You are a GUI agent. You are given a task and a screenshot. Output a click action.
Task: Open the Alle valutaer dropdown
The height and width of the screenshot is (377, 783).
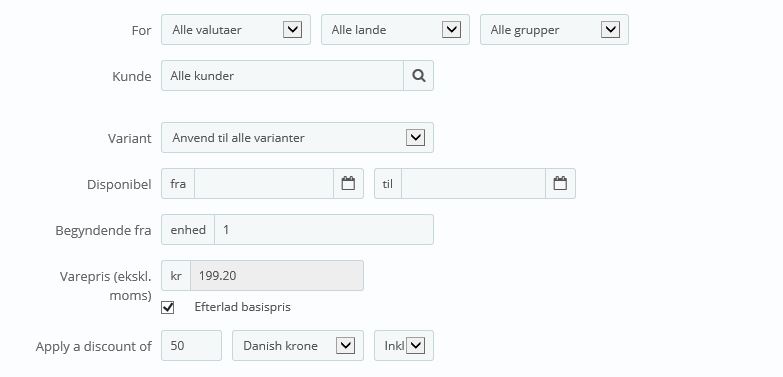point(236,30)
